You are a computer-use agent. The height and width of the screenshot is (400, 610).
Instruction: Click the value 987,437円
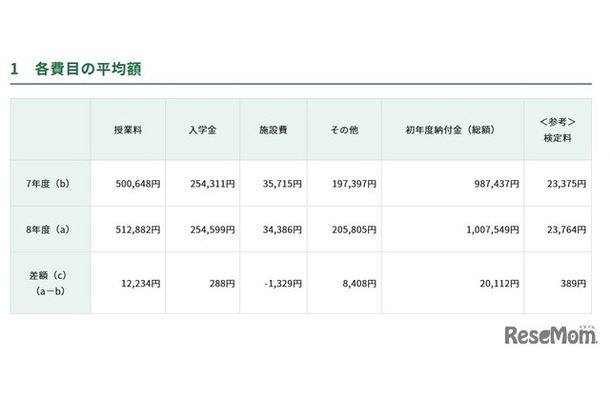pyautogui.click(x=496, y=184)
